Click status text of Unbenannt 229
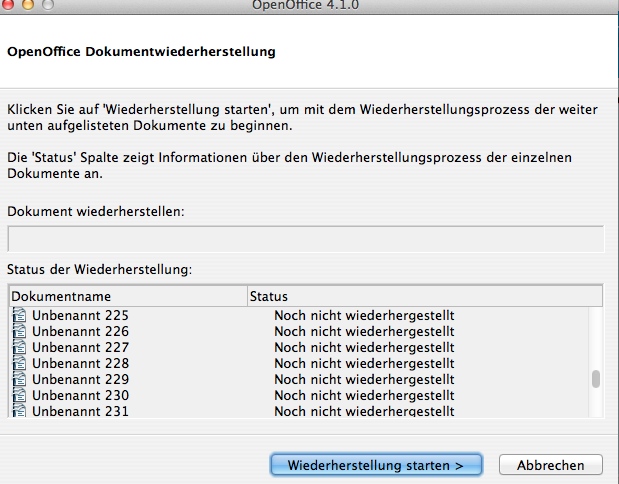The image size is (619, 484). pyautogui.click(x=364, y=379)
